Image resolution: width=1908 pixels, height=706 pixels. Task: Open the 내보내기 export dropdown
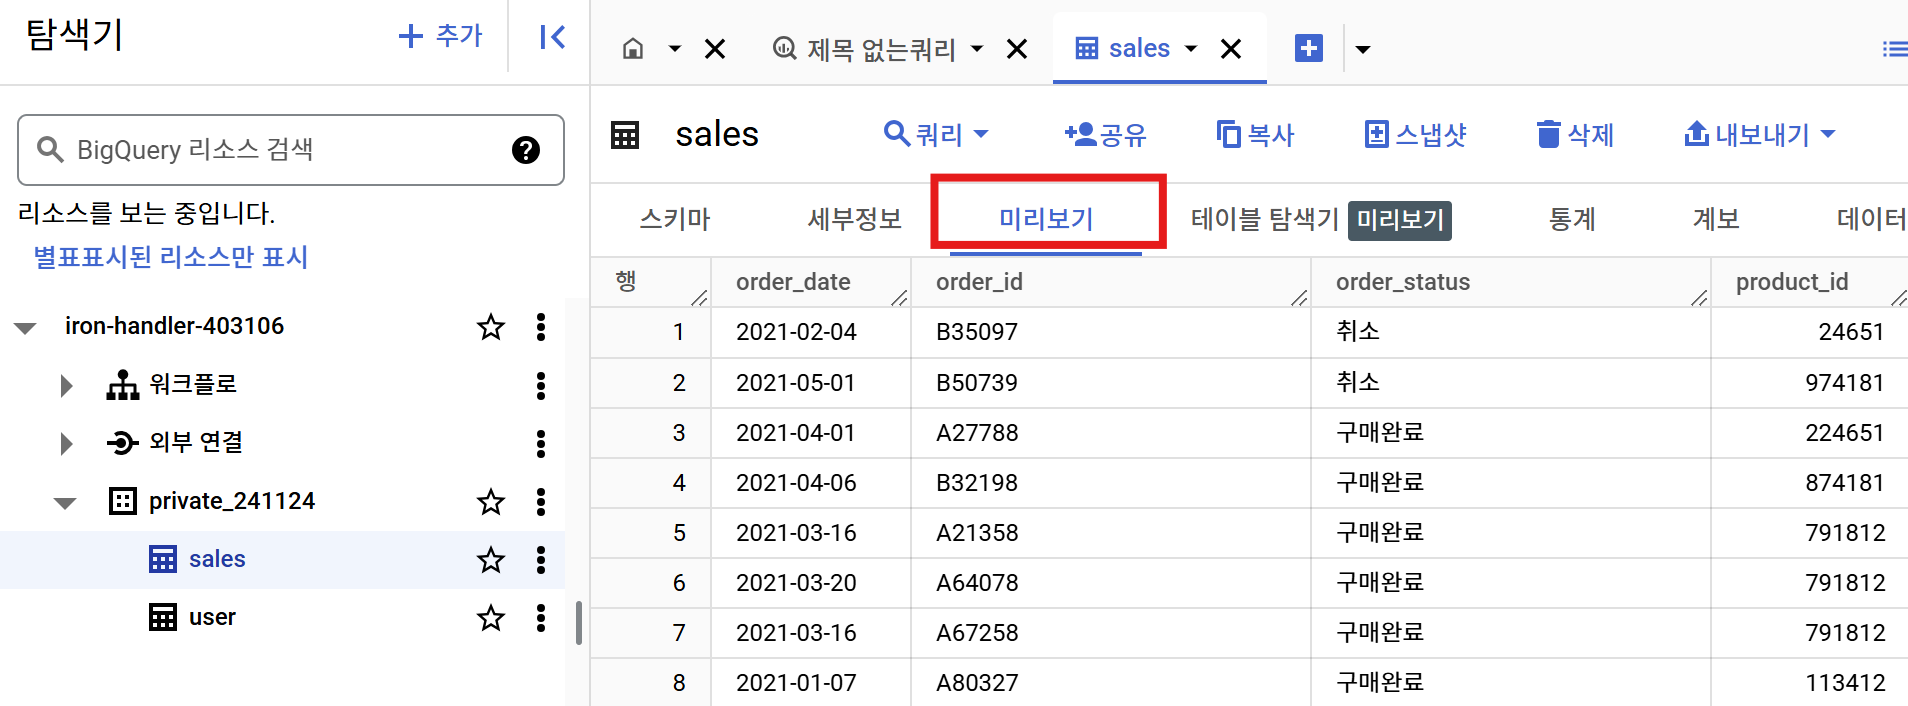click(x=1760, y=134)
